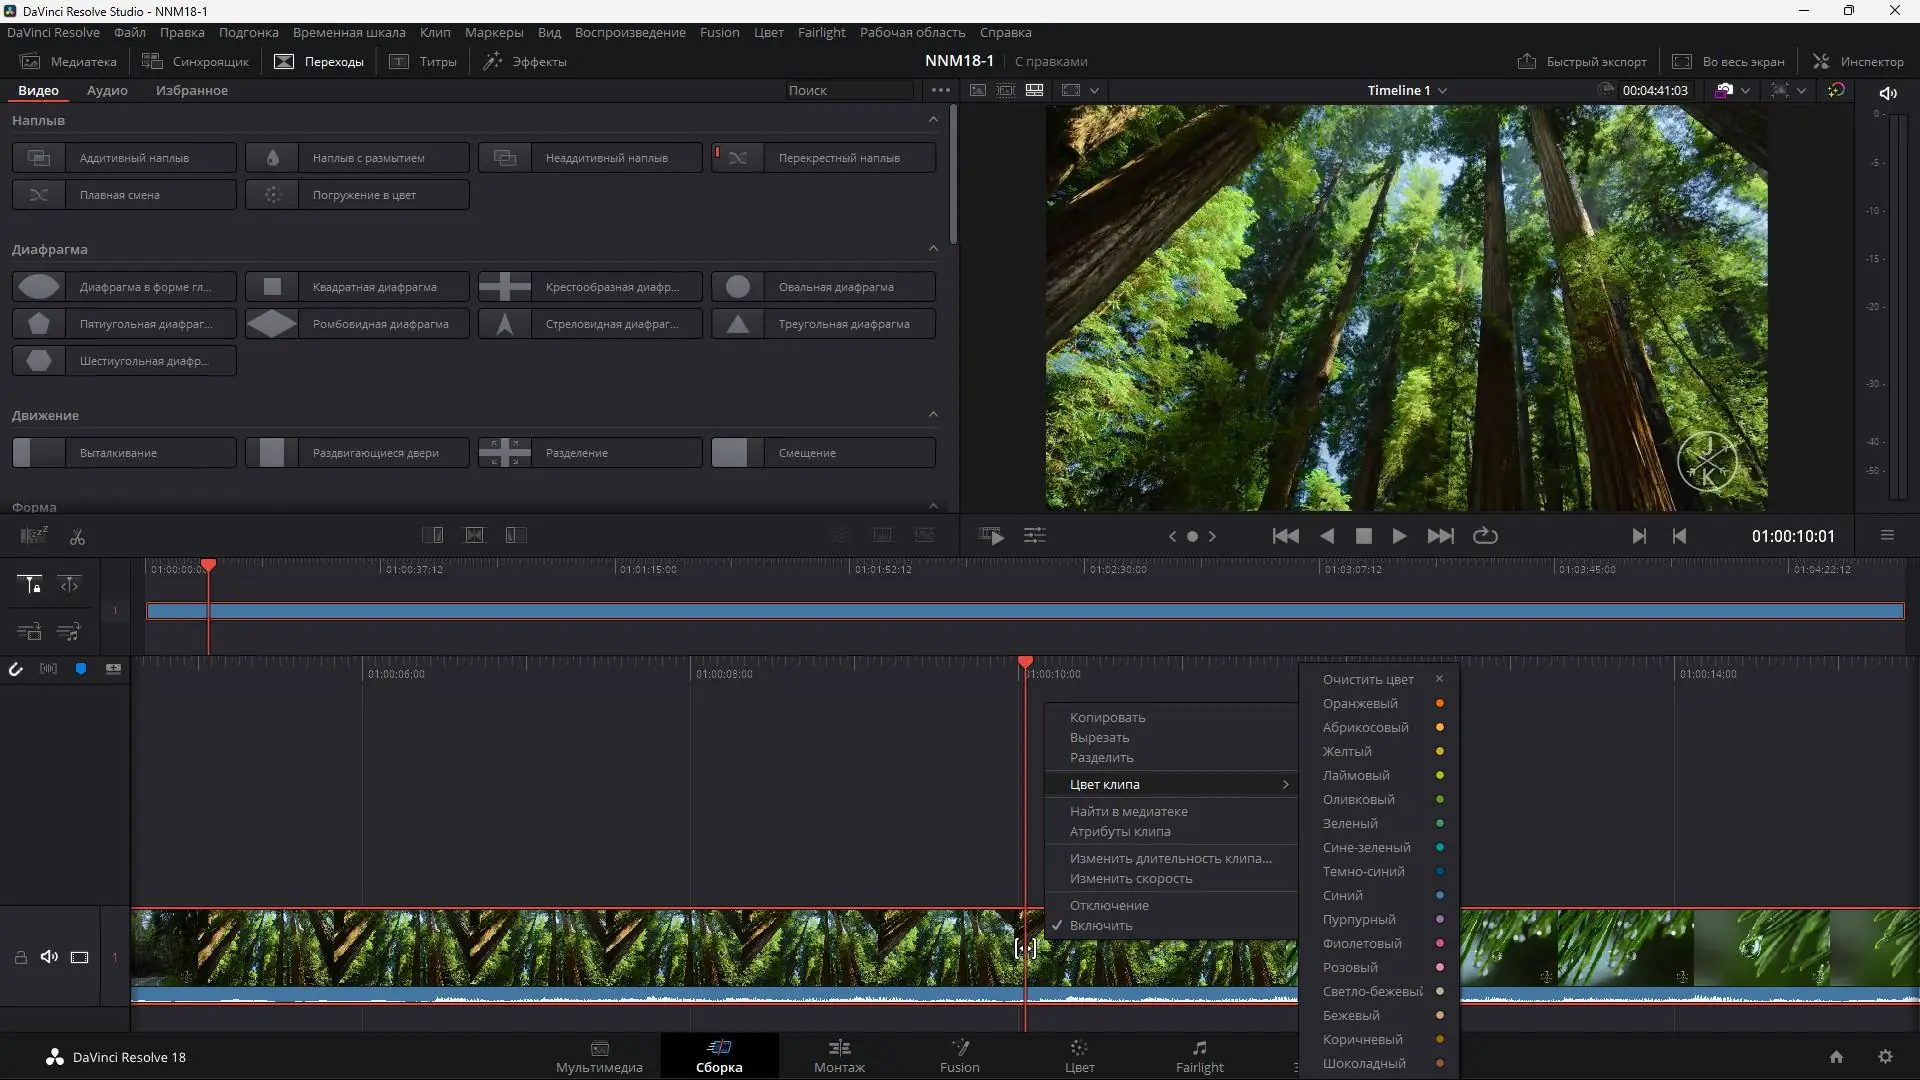
Task: Click the Во весь экран viewer icon
Action: [x=1729, y=61]
